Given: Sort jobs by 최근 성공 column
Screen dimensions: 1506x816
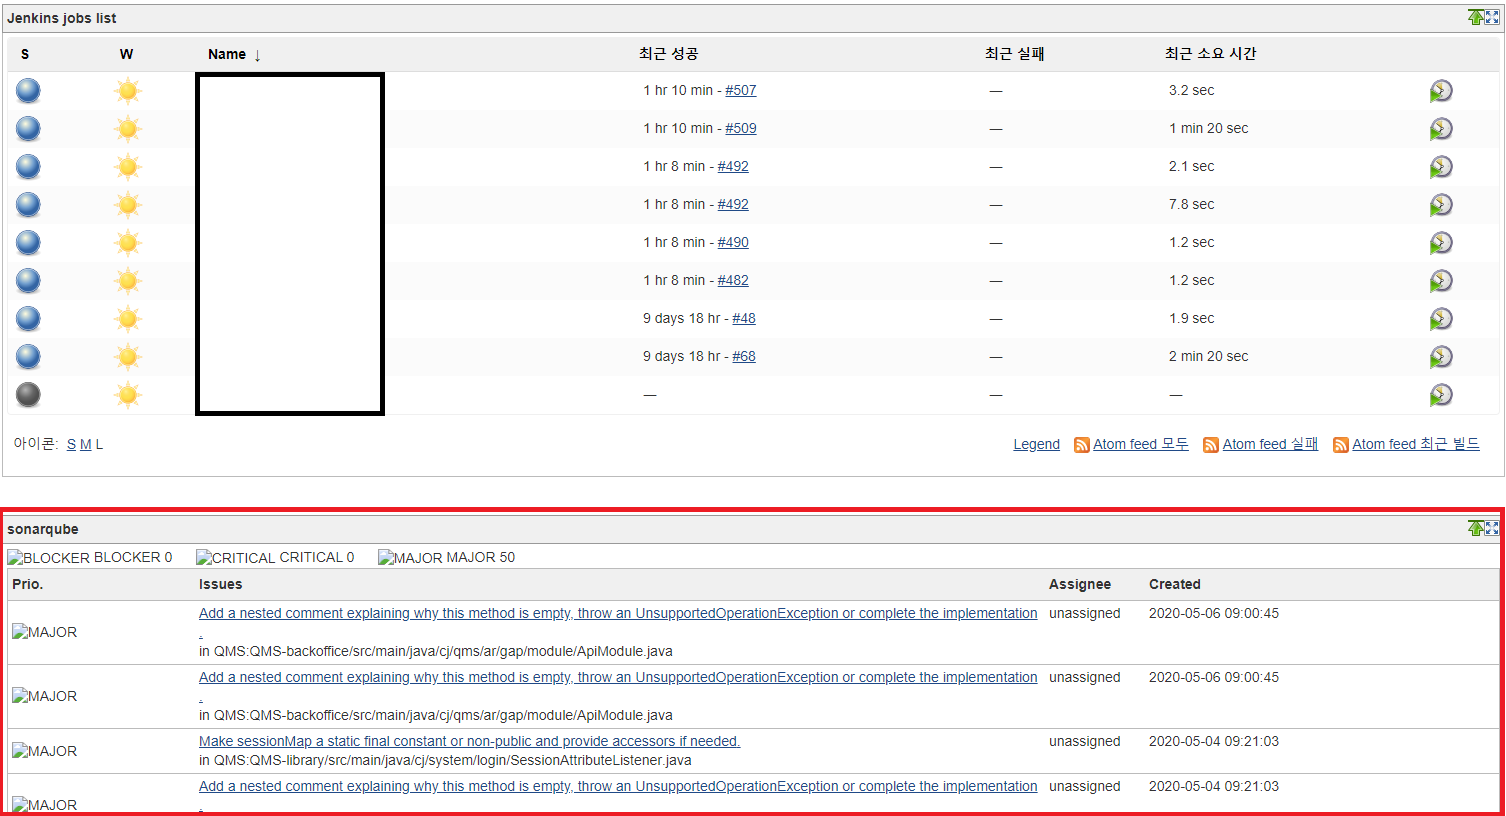Looking at the screenshot, I should [x=668, y=54].
